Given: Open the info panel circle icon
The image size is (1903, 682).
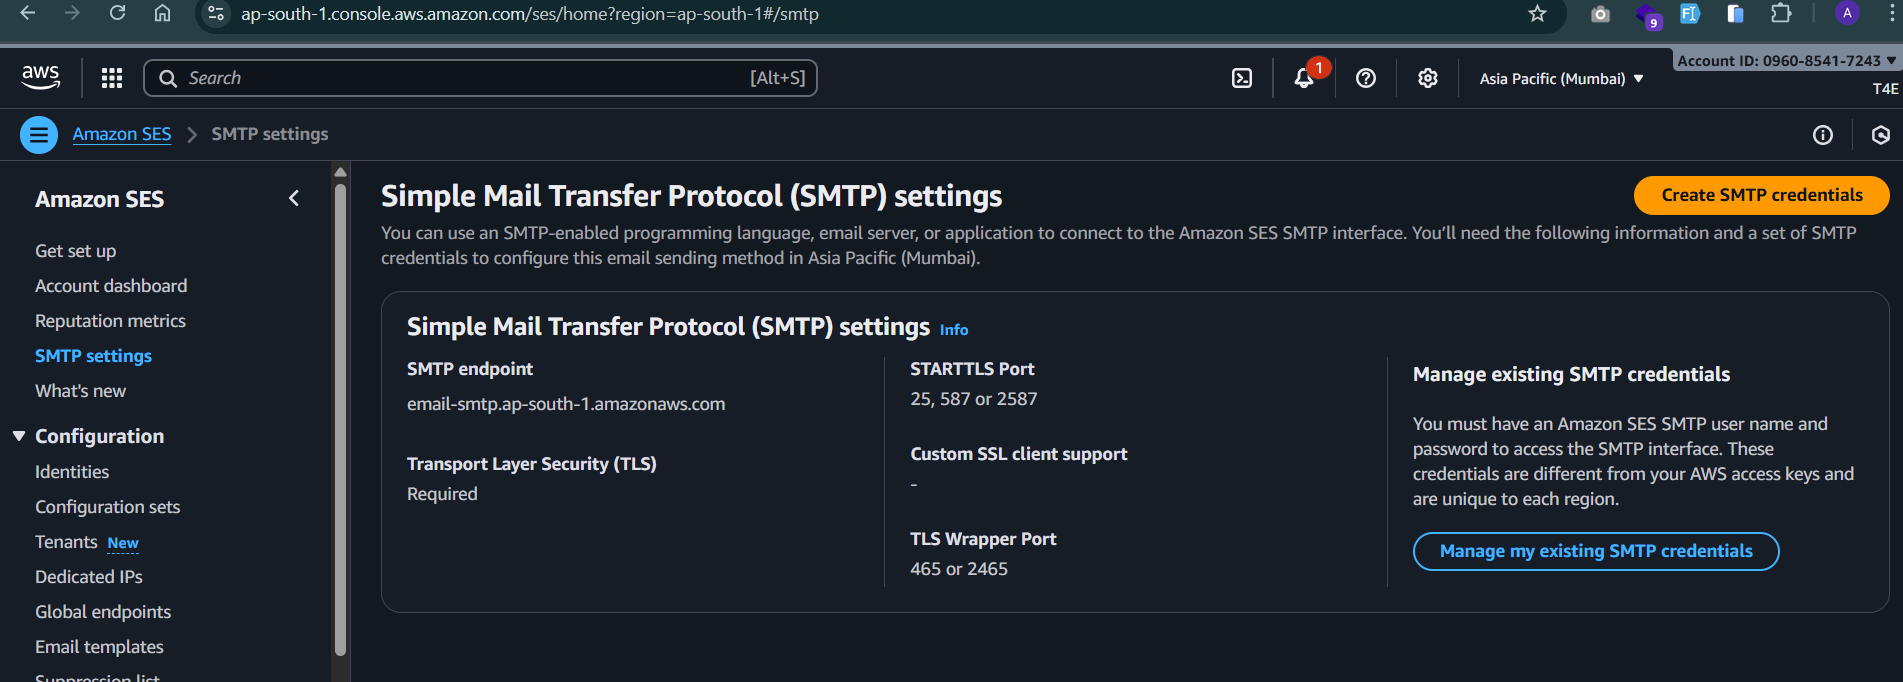Looking at the screenshot, I should coord(1823,135).
